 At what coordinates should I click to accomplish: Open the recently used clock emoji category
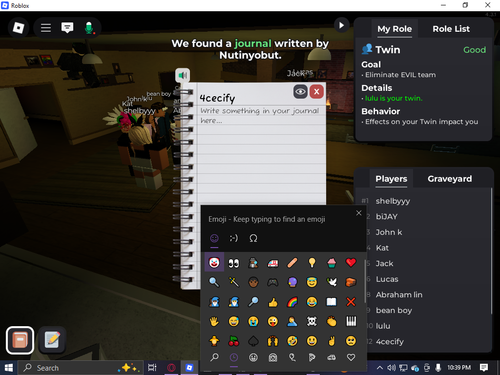(x=234, y=358)
